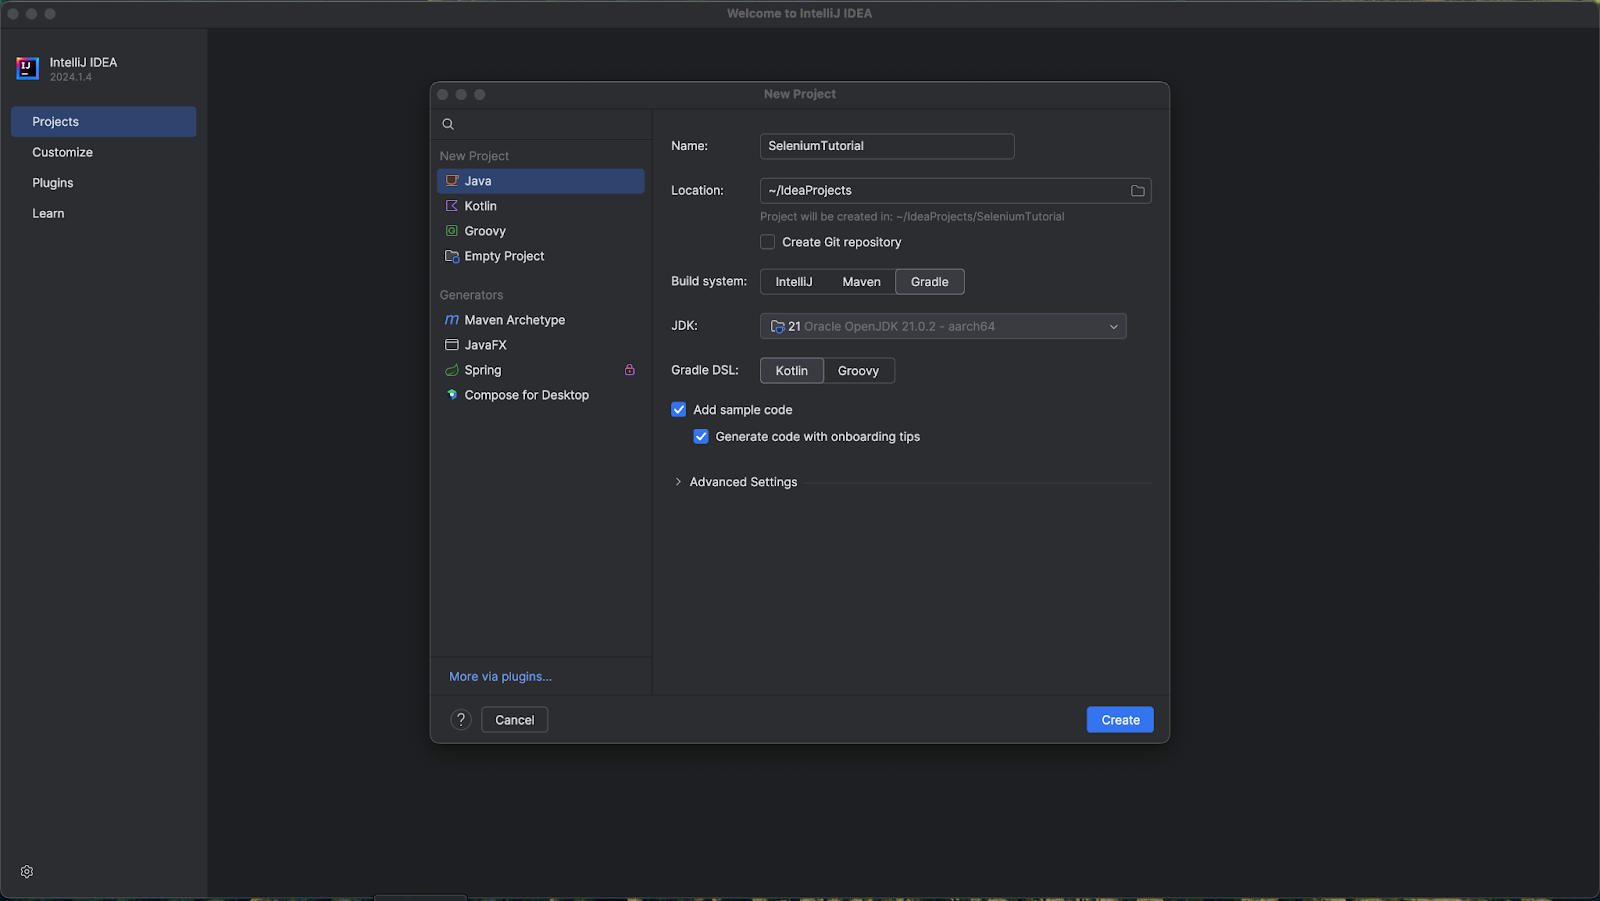The image size is (1600, 901).
Task: Open settings gear in bottom-left corner
Action: coord(26,871)
